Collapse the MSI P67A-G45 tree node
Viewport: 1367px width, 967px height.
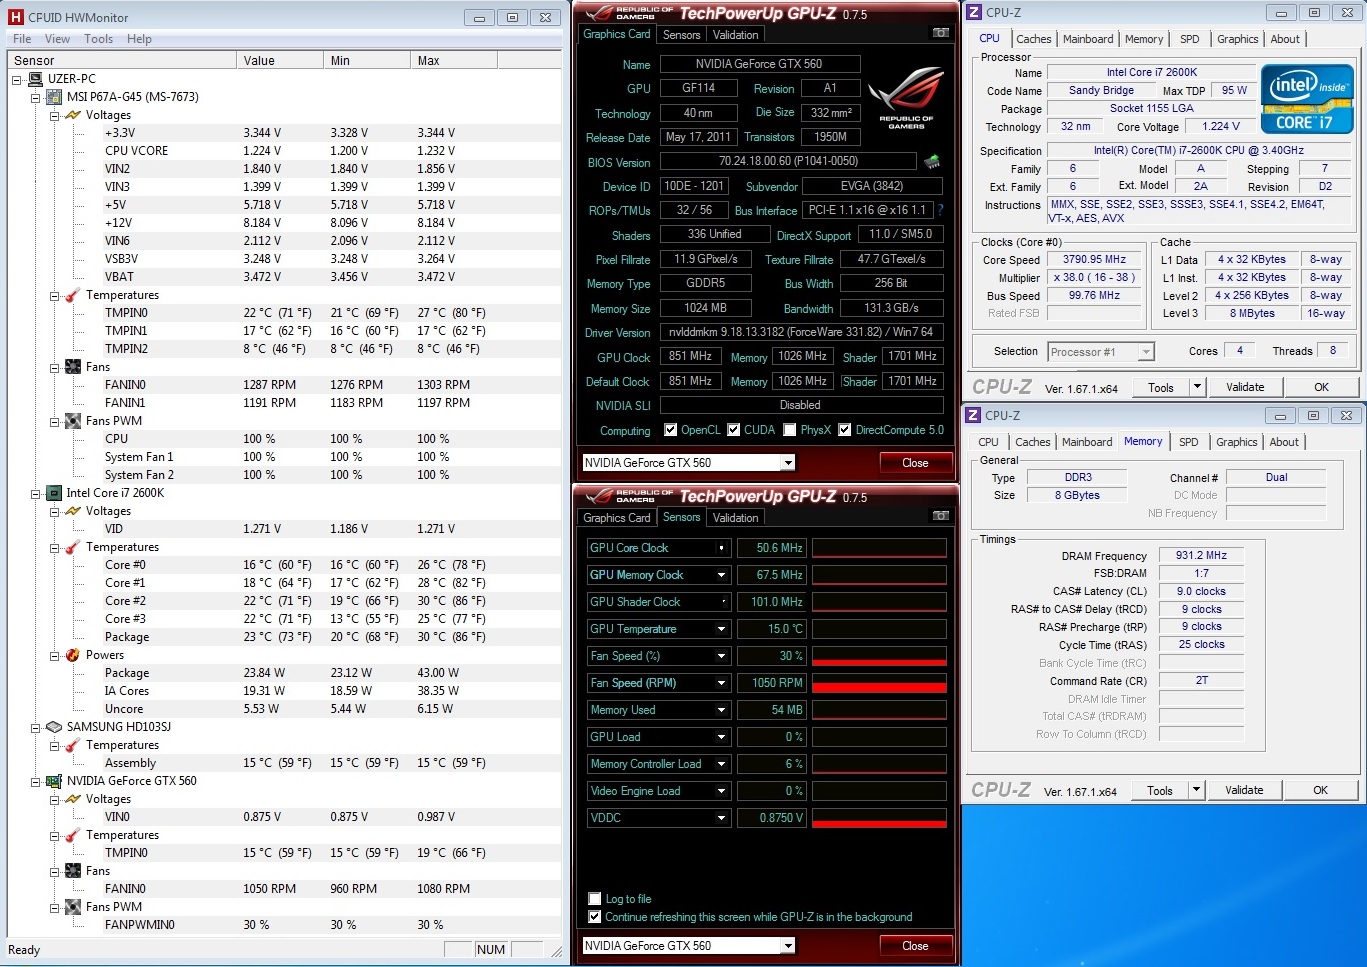[x=36, y=97]
